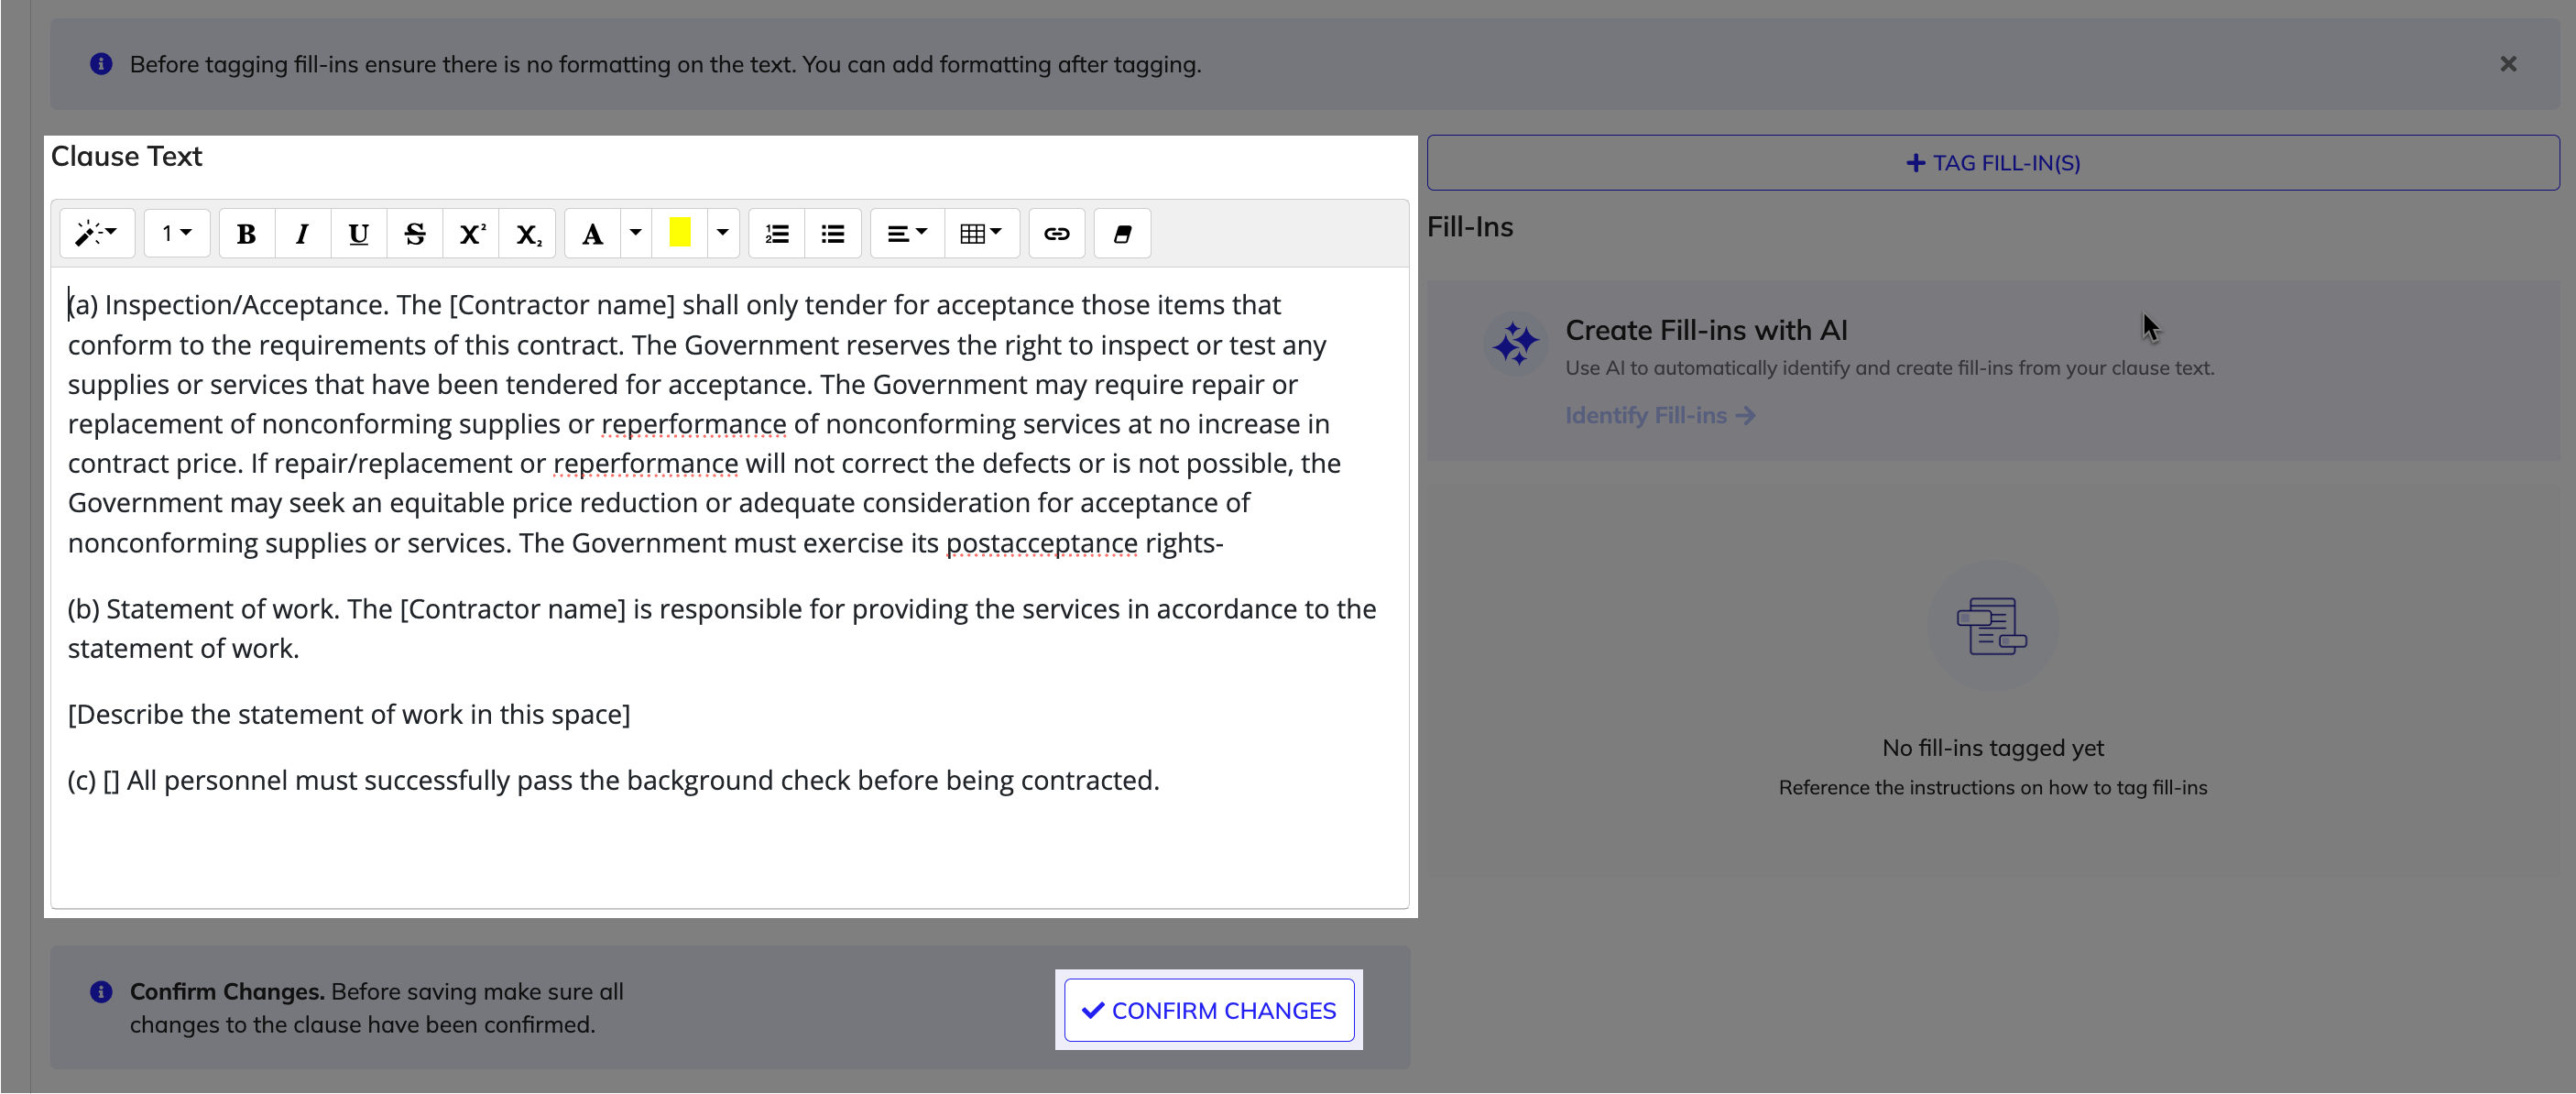2576x1094 pixels.
Task: Open the magic wand style dropdown
Action: (x=97, y=234)
